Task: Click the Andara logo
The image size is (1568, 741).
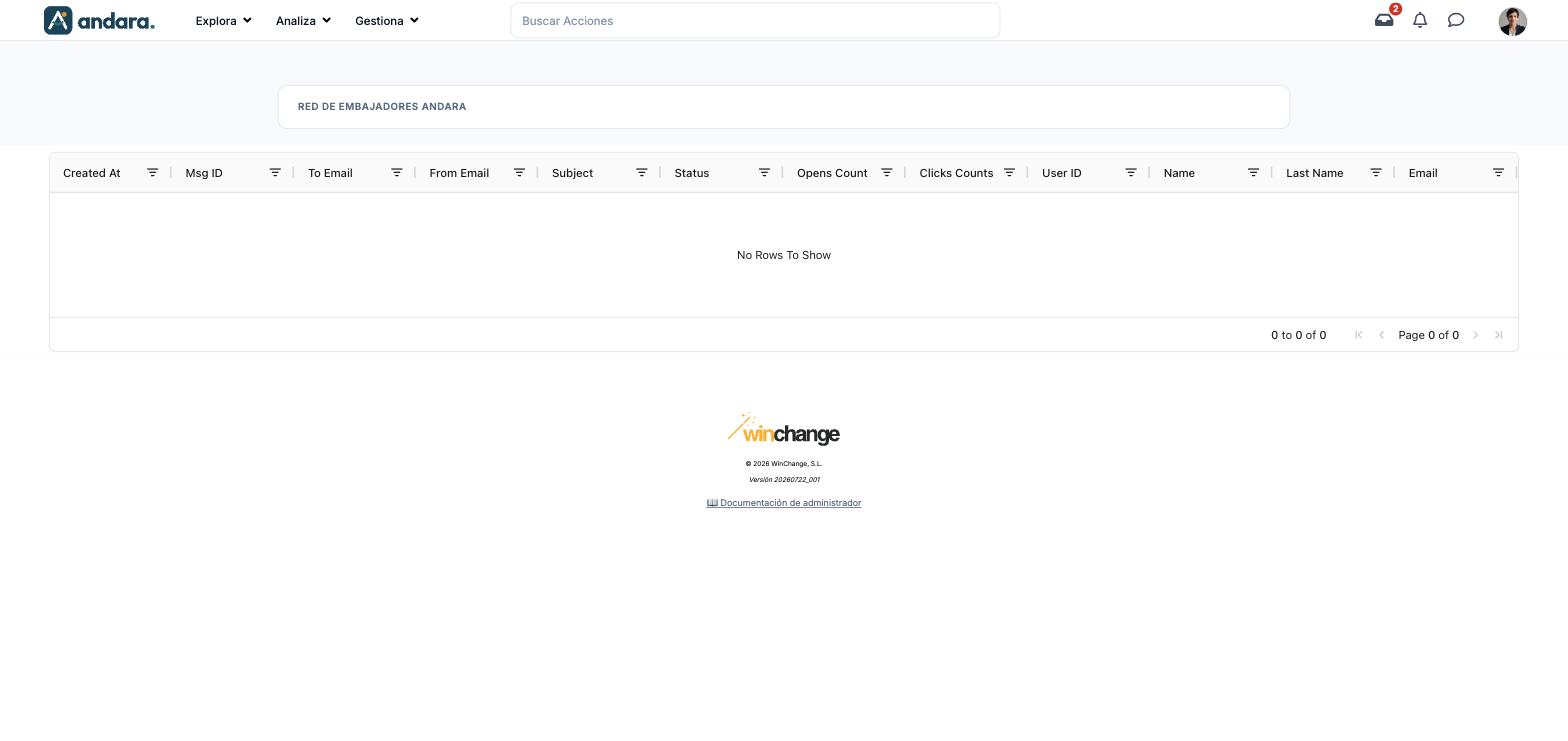Action: click(99, 20)
